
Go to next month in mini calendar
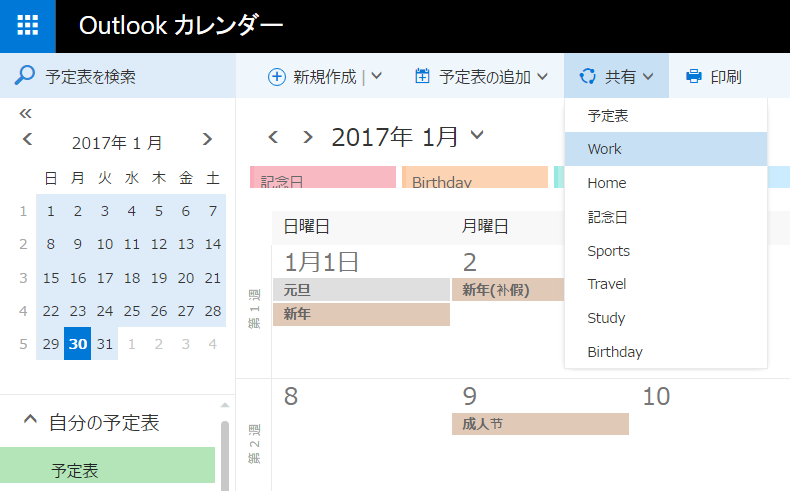[207, 139]
